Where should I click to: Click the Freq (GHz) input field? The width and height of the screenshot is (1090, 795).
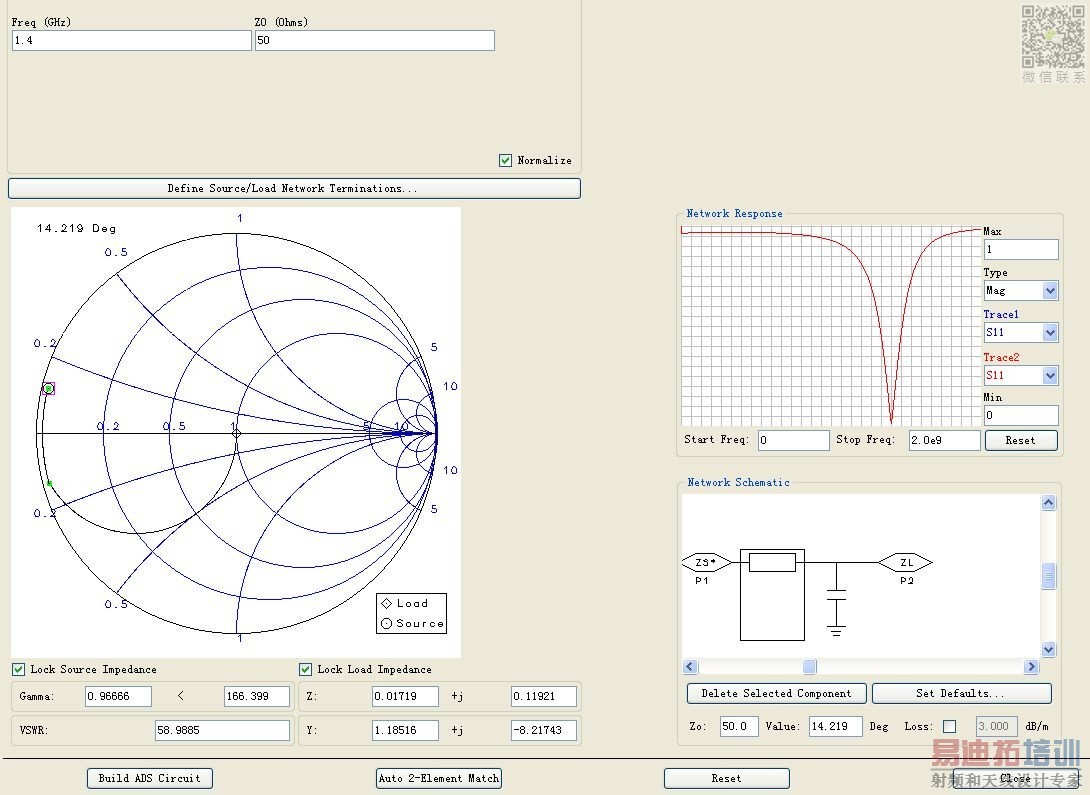tap(131, 40)
